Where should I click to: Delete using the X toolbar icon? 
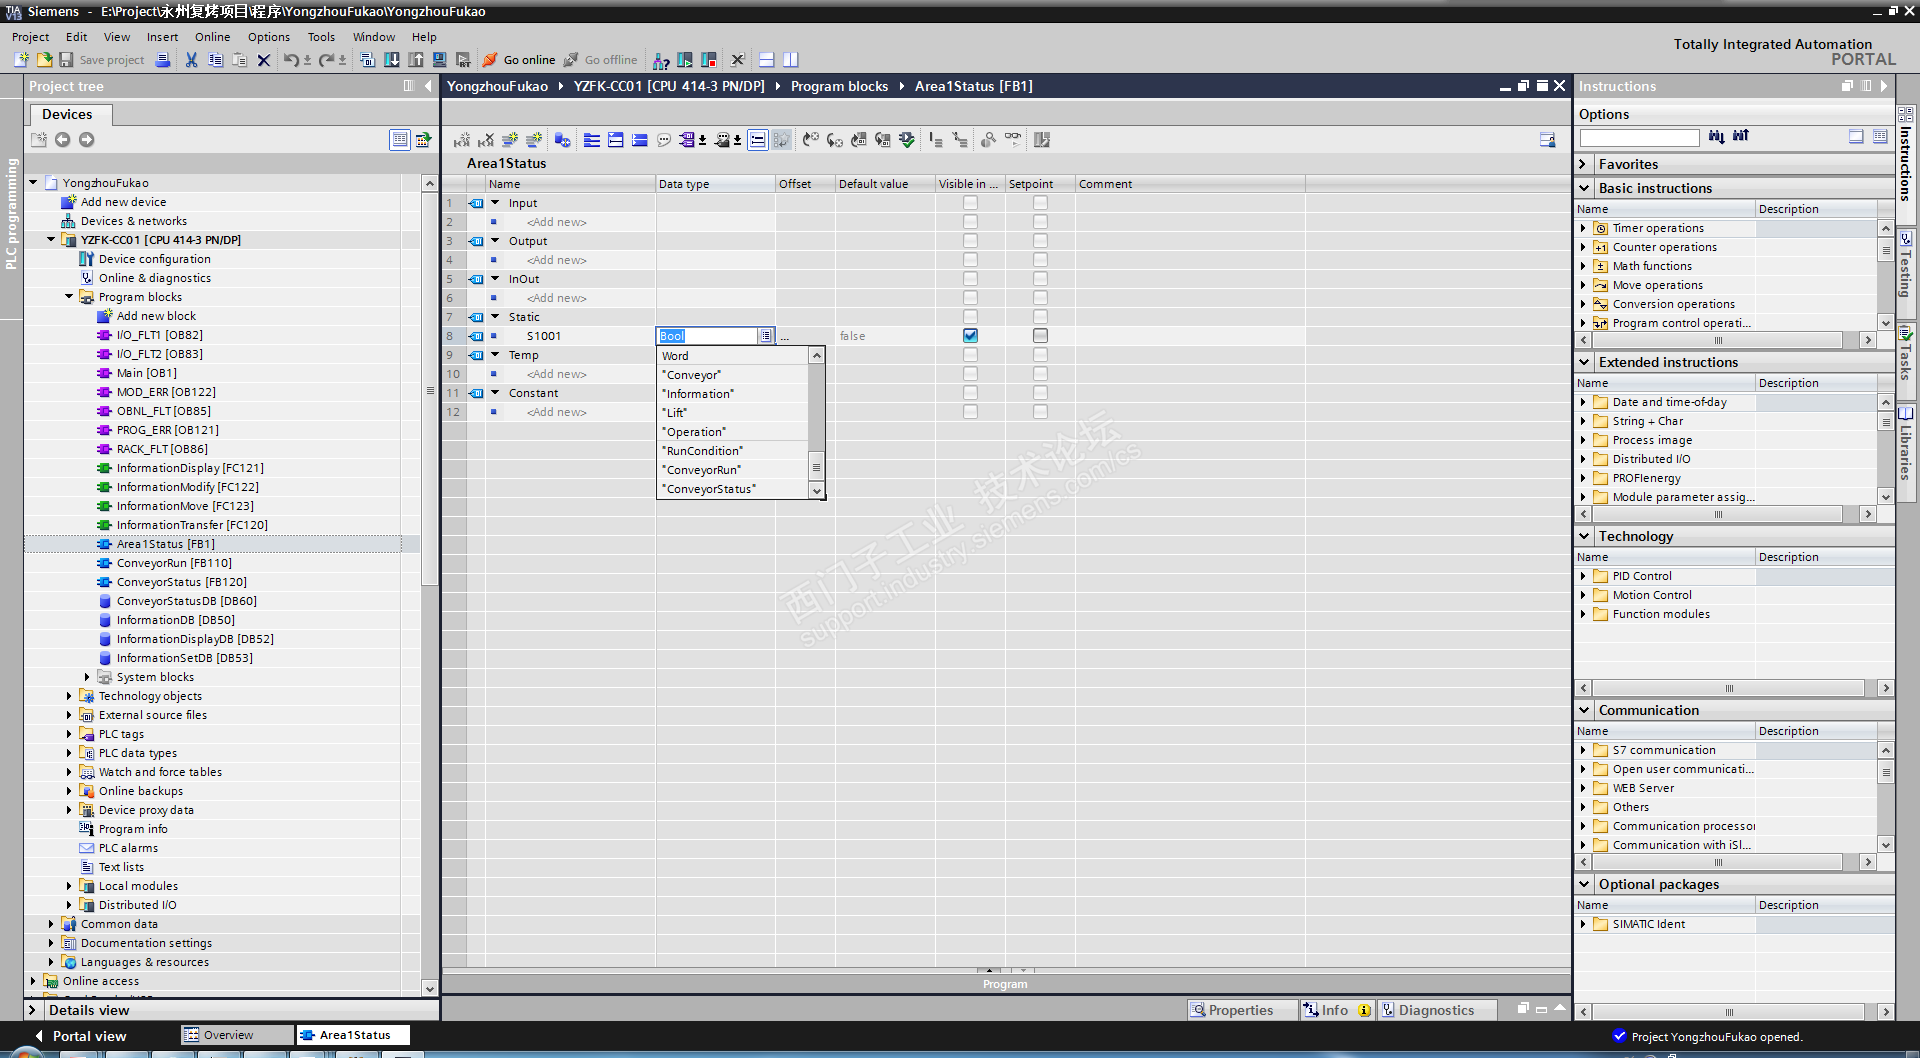coord(264,60)
